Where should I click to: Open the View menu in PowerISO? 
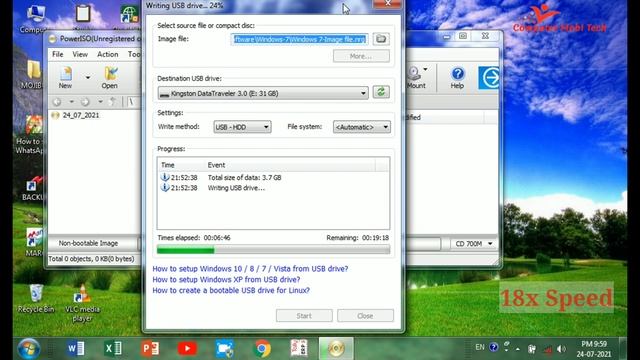[80, 54]
